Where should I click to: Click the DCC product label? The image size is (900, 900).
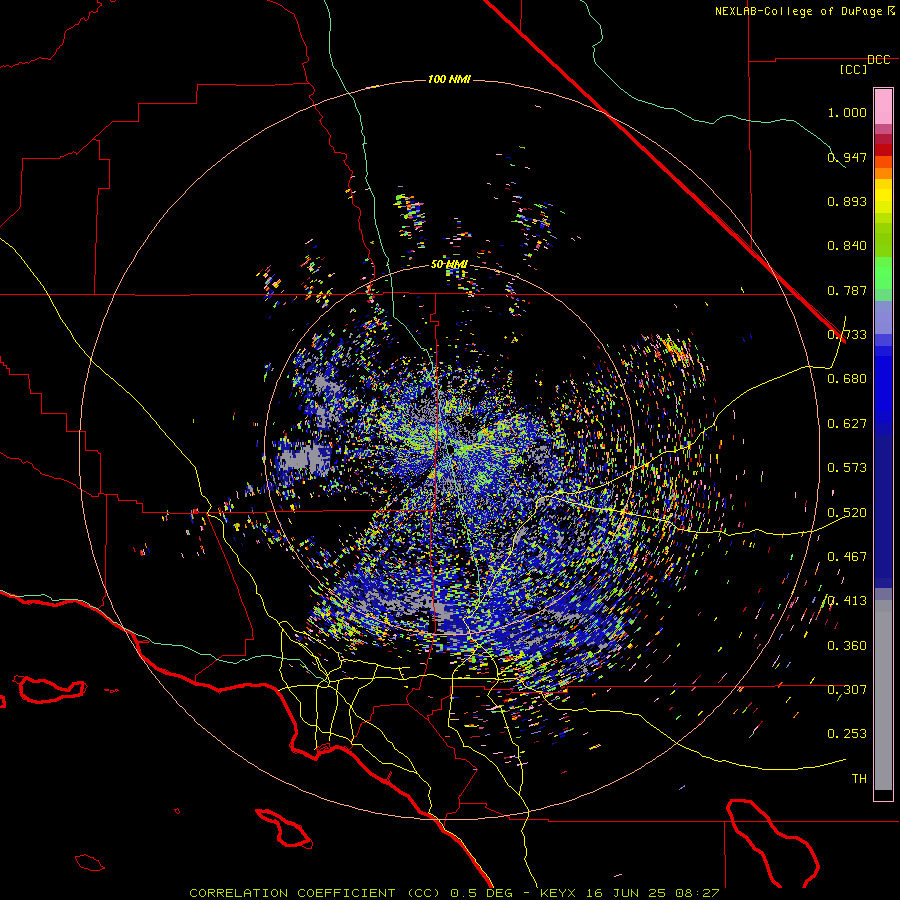point(879,60)
